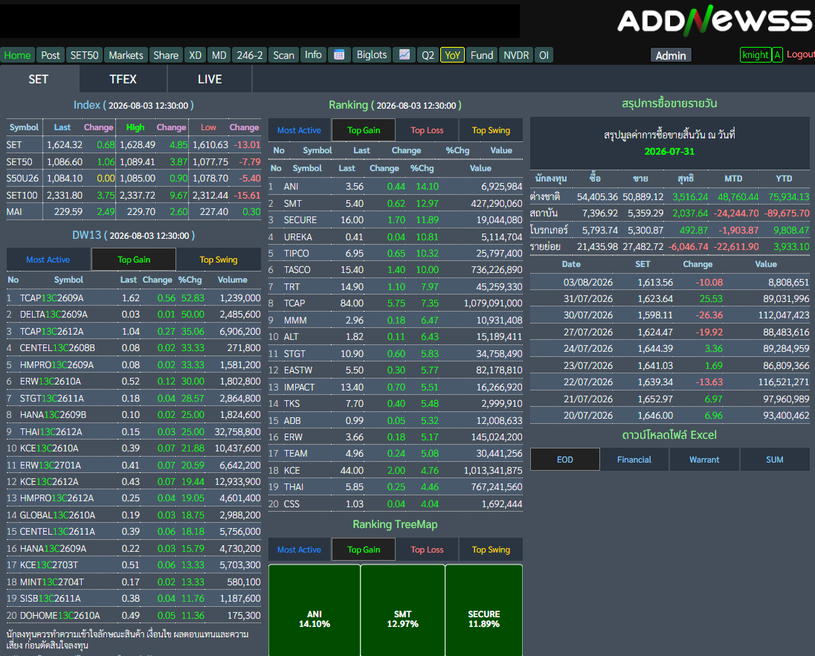Open the Post menu item

[50, 55]
